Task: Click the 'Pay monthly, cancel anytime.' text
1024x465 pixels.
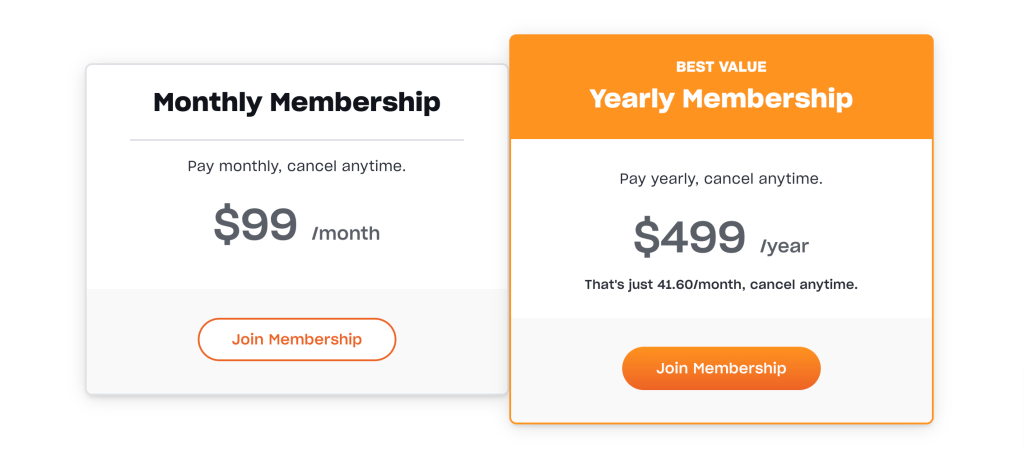Action: 297,166
